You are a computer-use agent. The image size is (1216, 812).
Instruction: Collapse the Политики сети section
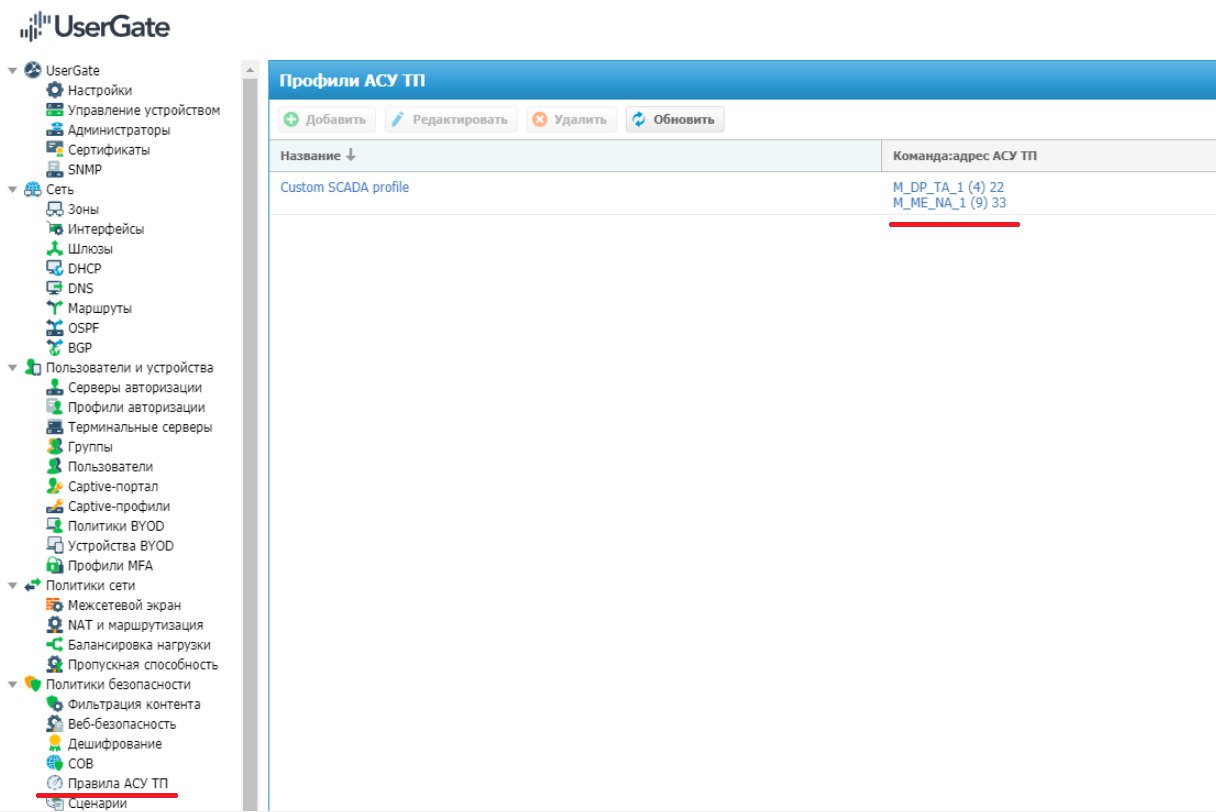pyautogui.click(x=13, y=586)
